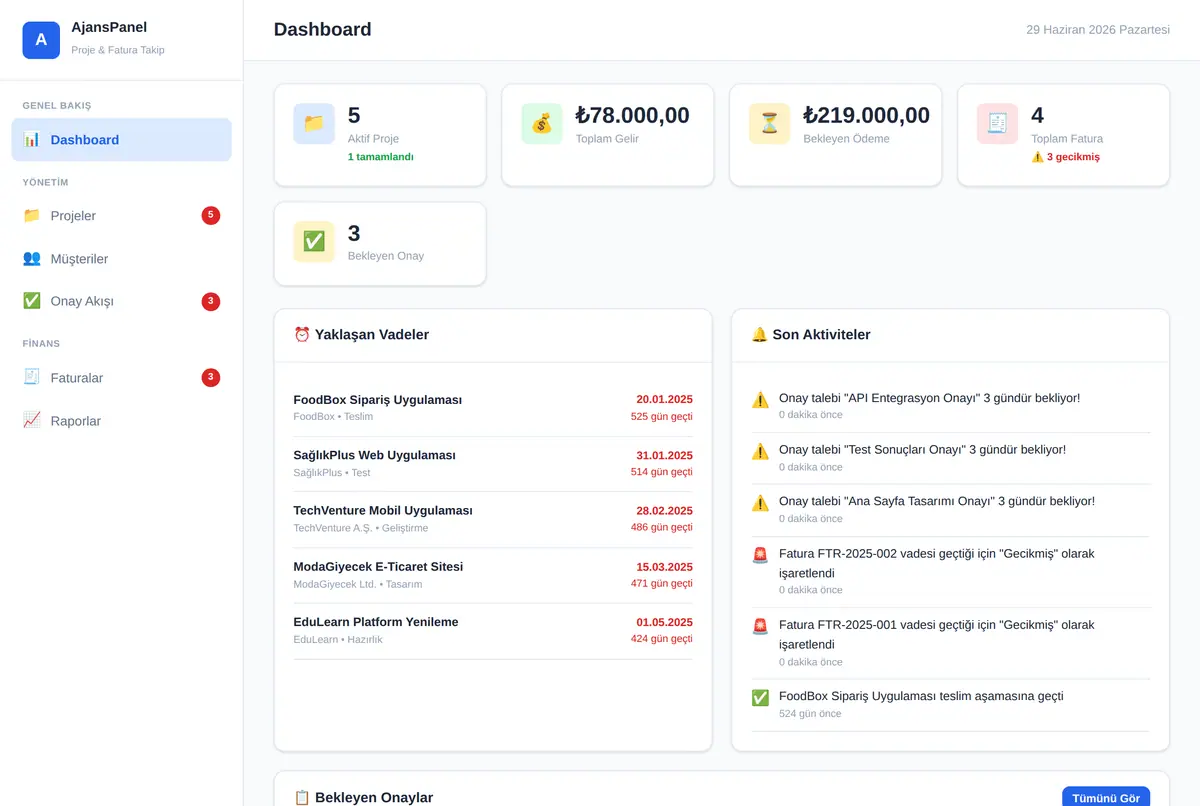Click the FTR-2025-002 overdue invoice activity
Image resolution: width=1200 pixels, height=806 pixels.
(x=951, y=571)
